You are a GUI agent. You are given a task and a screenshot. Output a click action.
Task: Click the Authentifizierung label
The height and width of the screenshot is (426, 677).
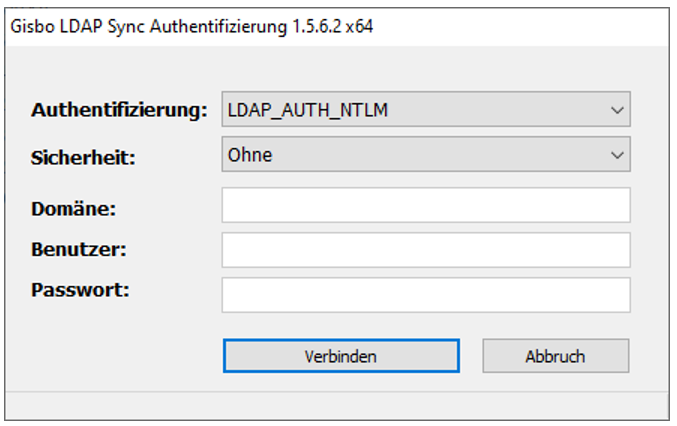(119, 110)
